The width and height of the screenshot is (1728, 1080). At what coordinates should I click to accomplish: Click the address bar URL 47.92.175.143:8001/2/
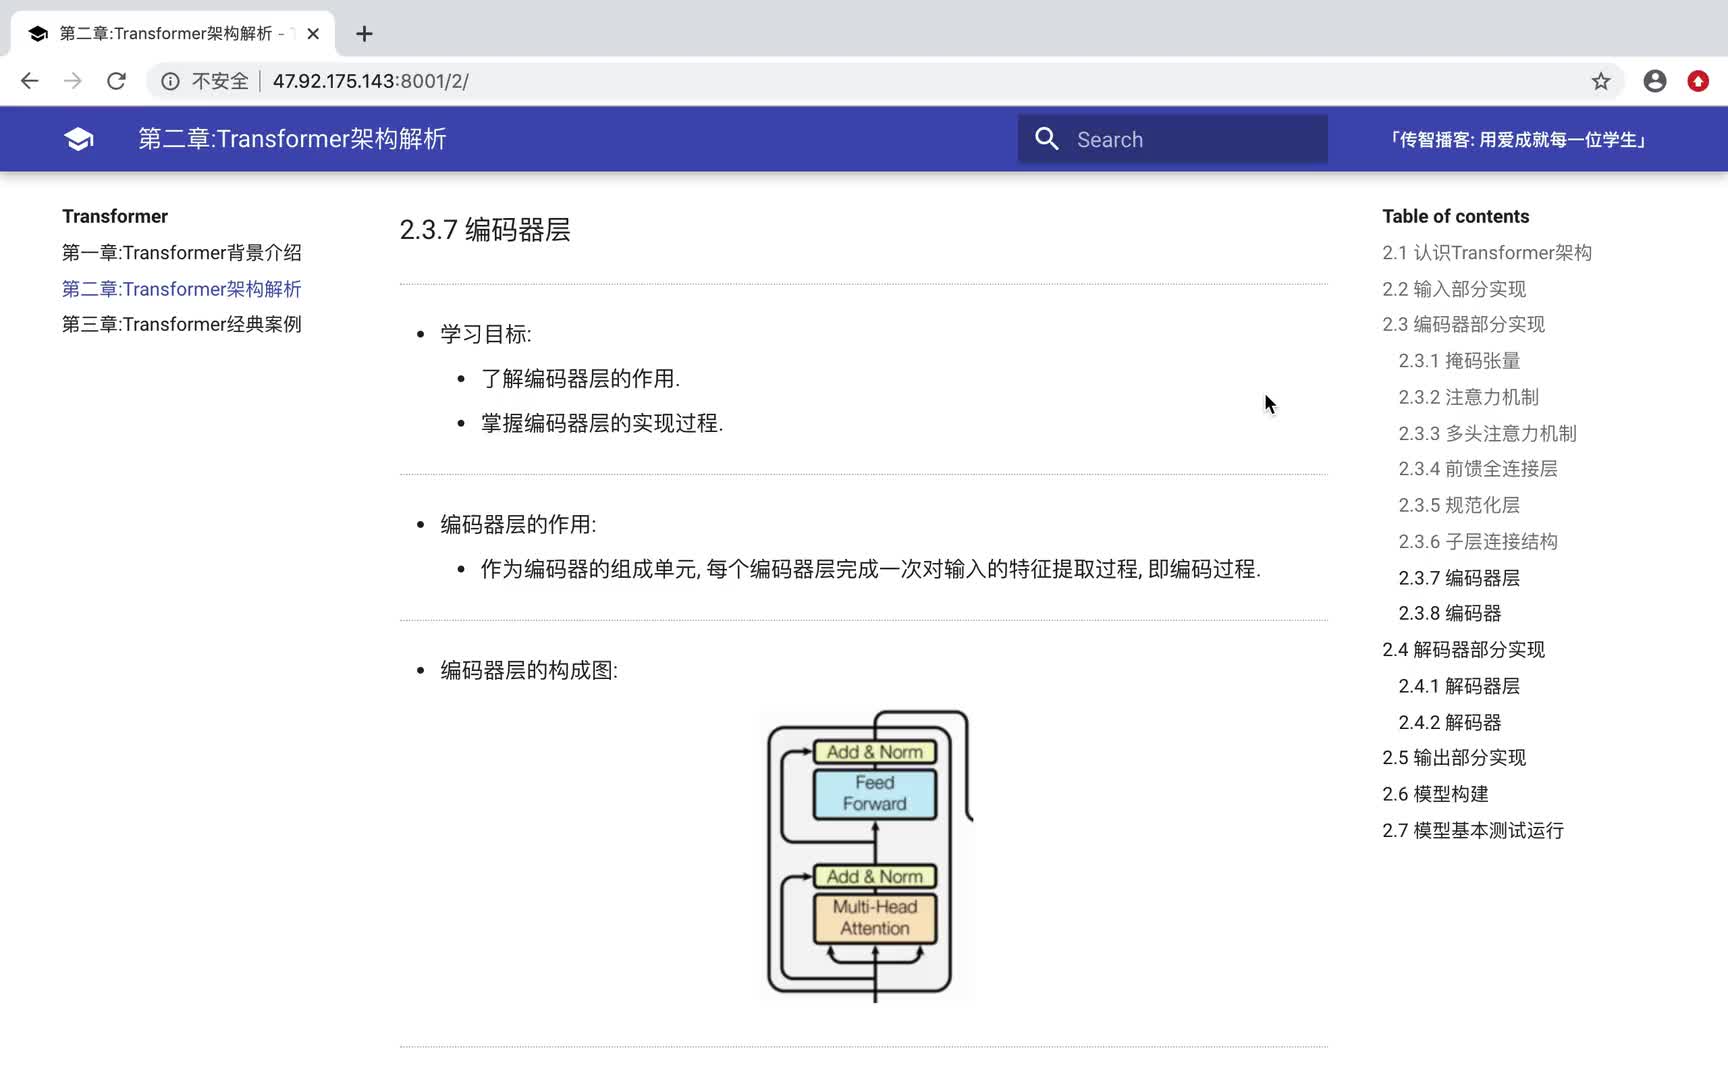[370, 81]
